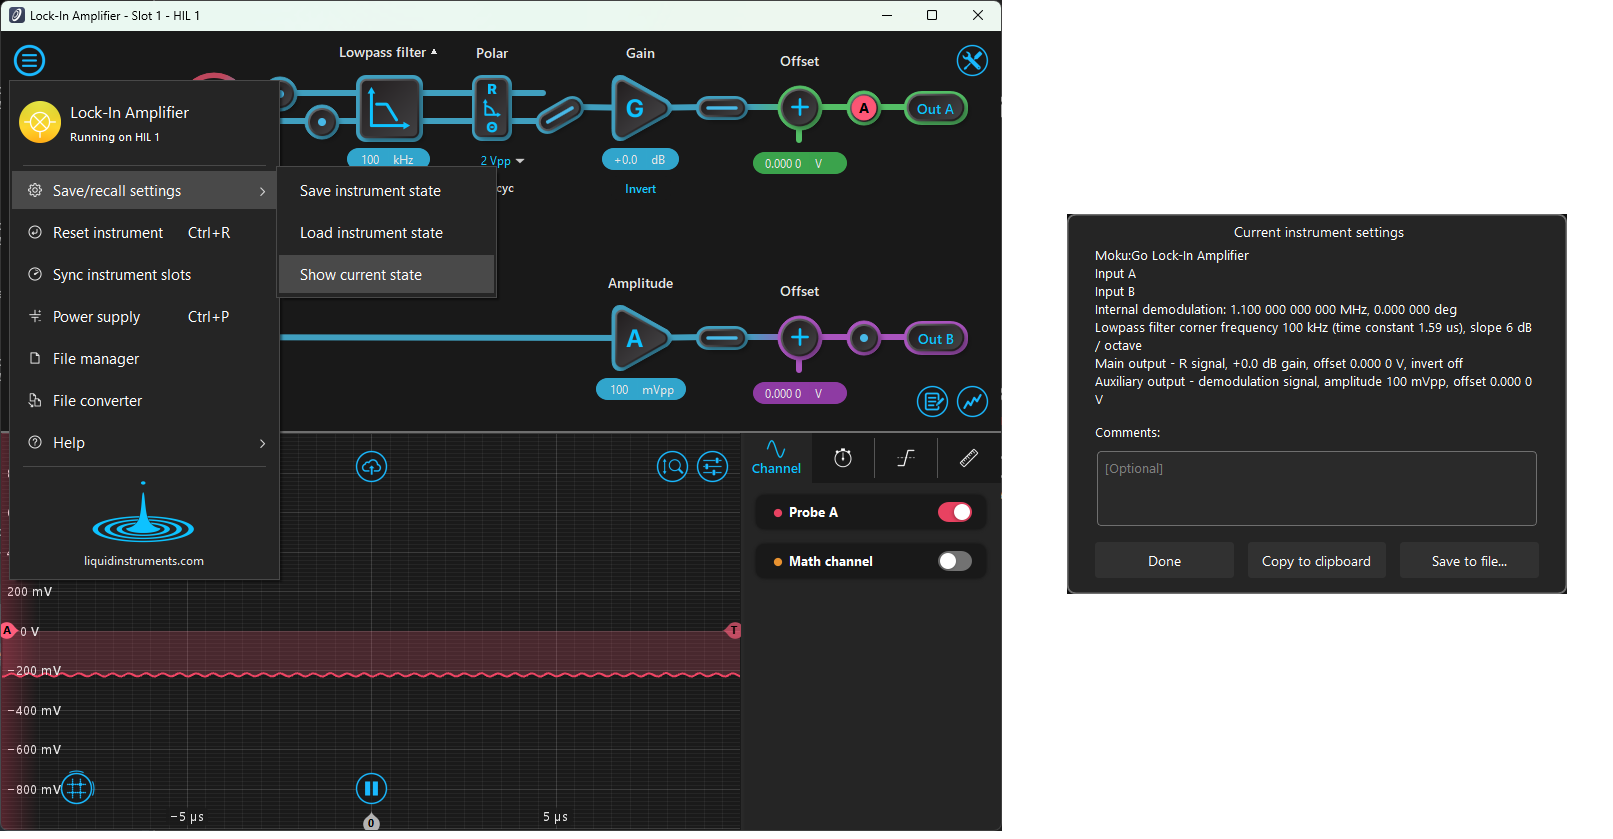Open the data logger icon
This screenshot has height=839, width=1613.
pyautogui.click(x=933, y=402)
